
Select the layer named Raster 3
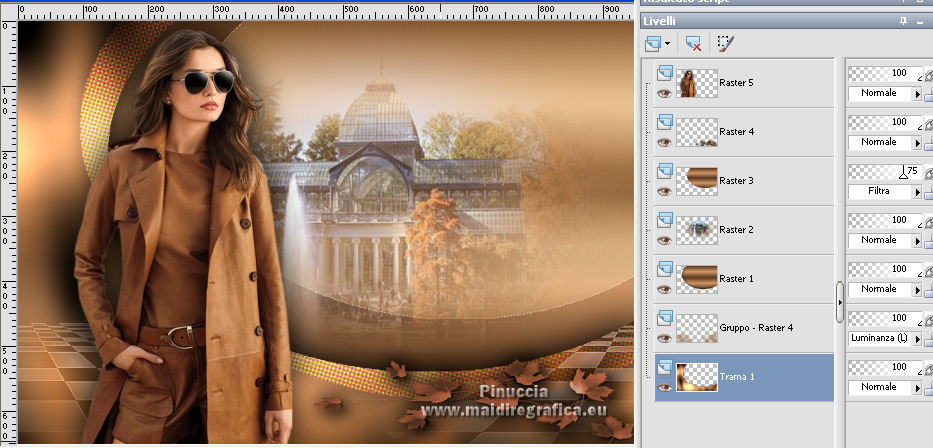coord(736,180)
